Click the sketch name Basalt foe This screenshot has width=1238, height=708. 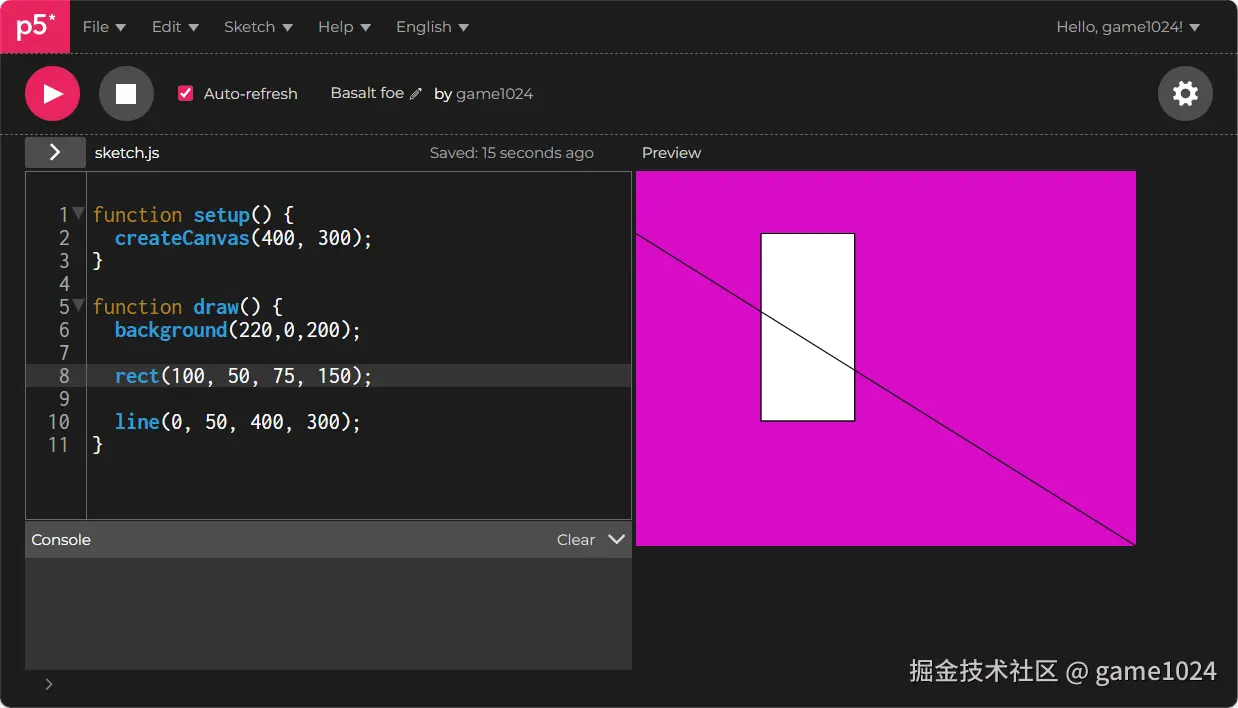[367, 93]
